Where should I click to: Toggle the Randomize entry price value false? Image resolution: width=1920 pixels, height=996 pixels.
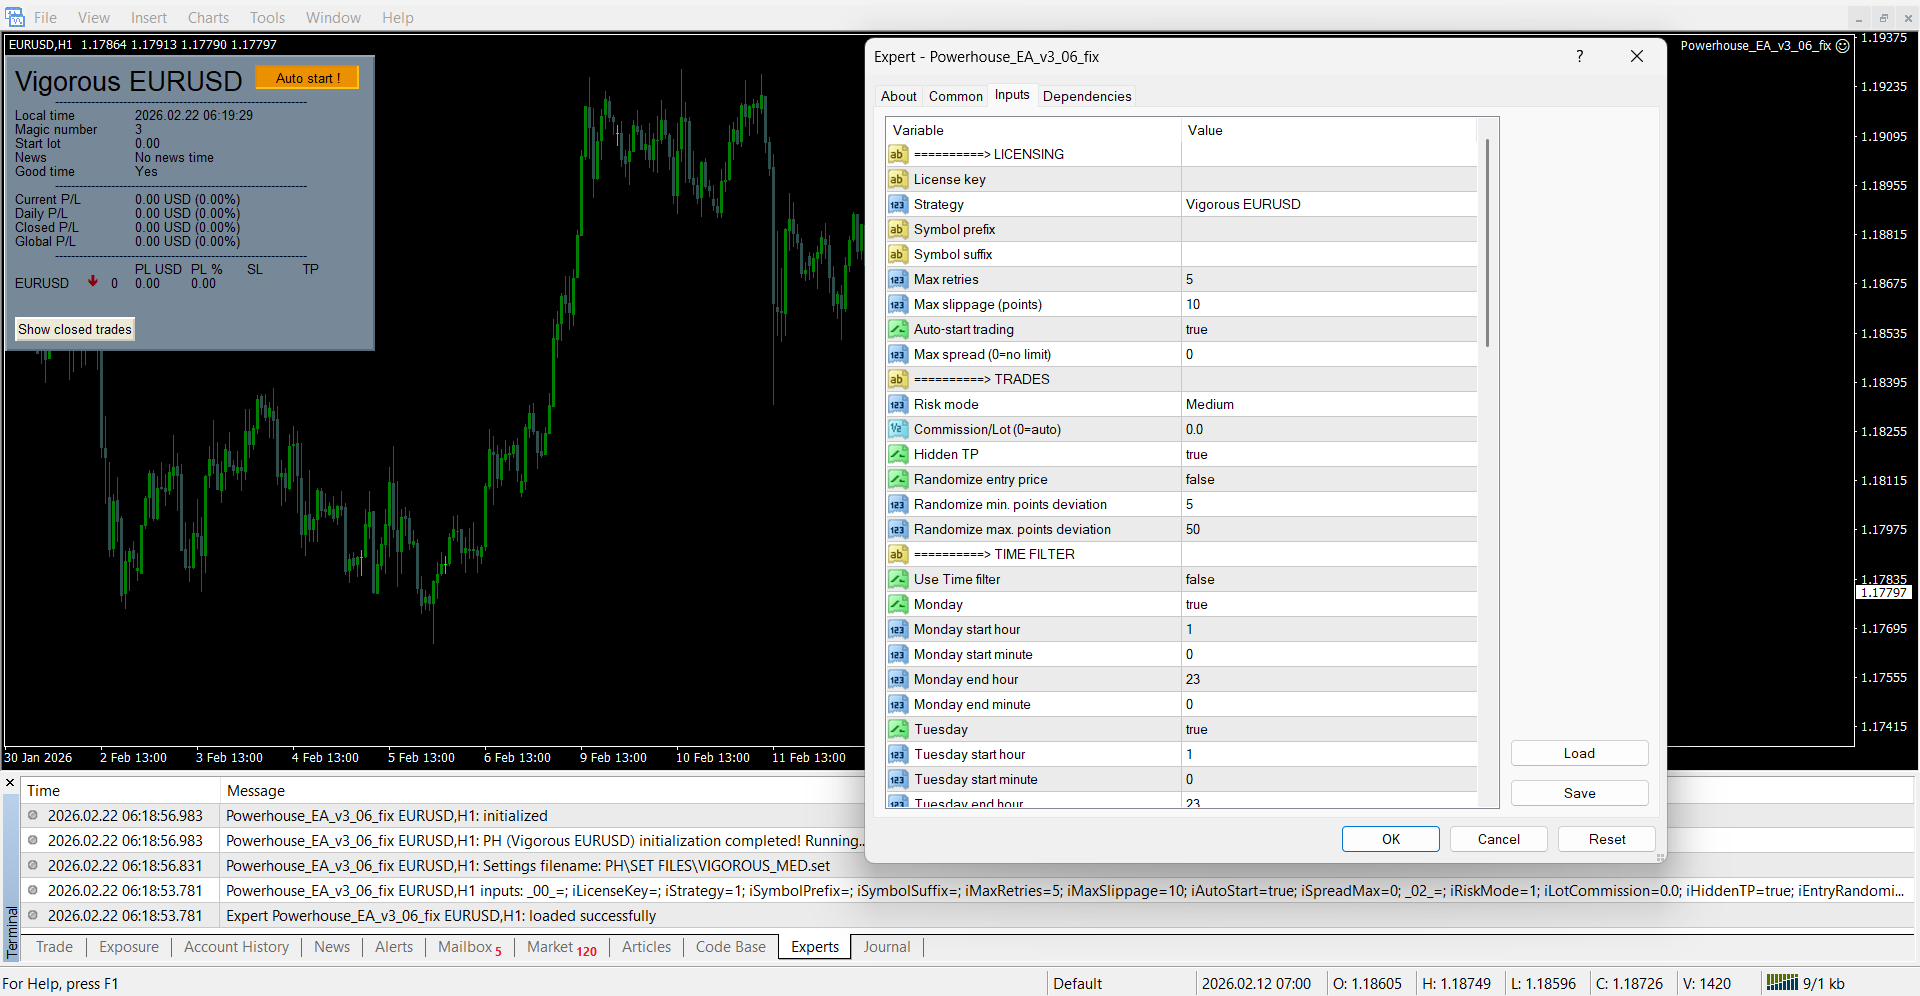pyautogui.click(x=1328, y=480)
